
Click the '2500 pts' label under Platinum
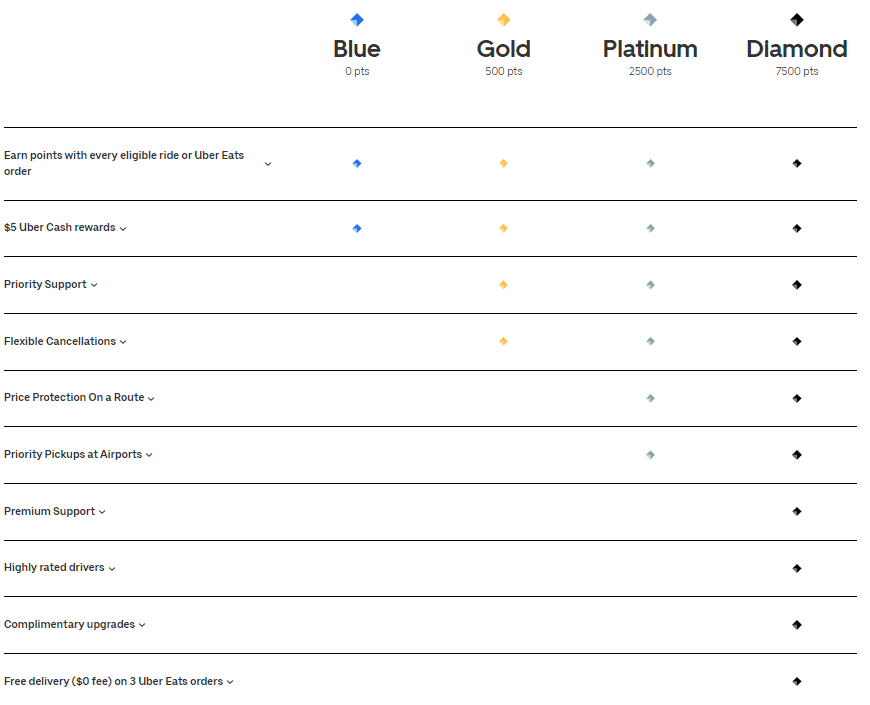(x=650, y=72)
